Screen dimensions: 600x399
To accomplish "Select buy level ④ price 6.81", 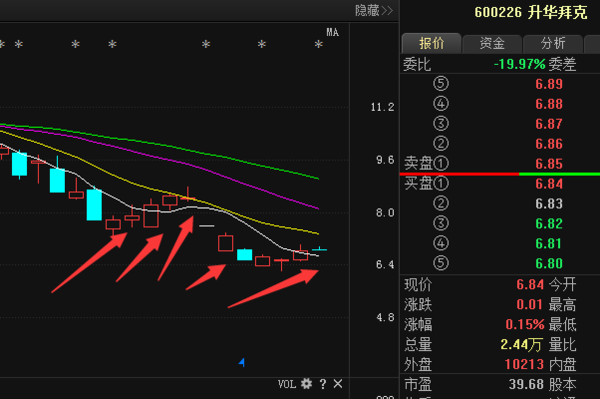I will 549,243.
